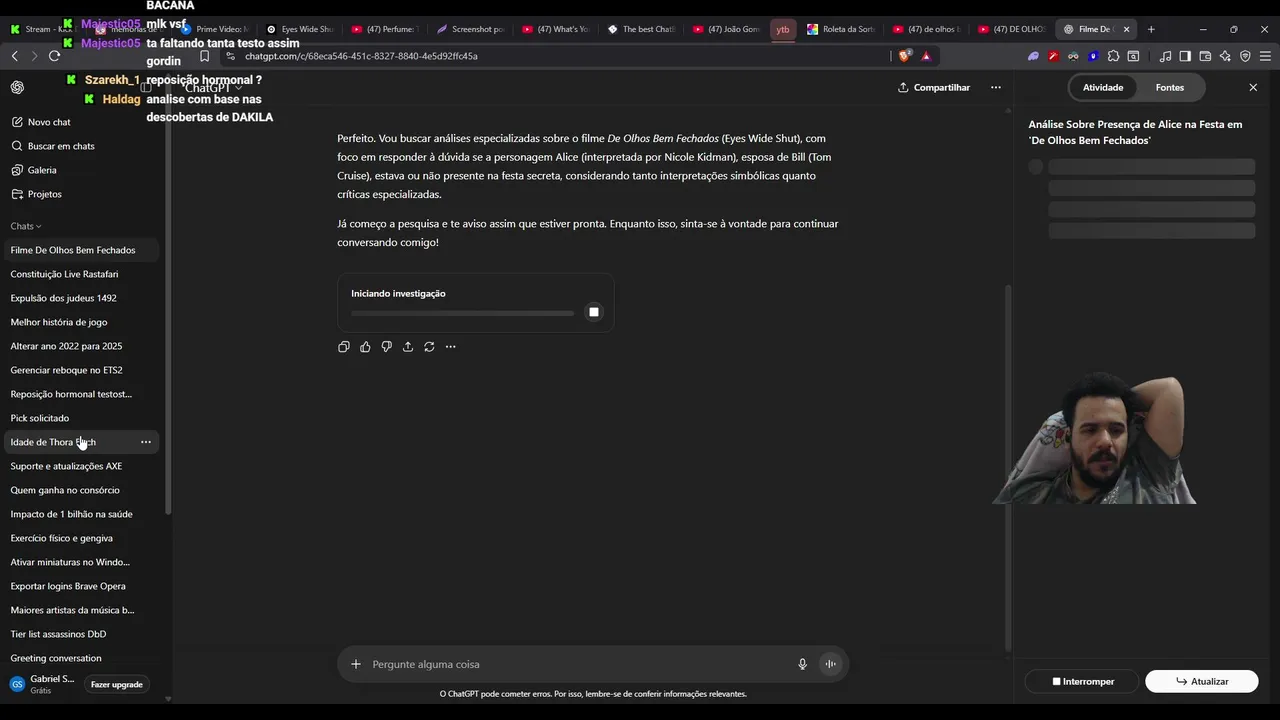Open the Greeting conversation chat
Screen dimensions: 1280x720
pyautogui.click(x=80, y=658)
